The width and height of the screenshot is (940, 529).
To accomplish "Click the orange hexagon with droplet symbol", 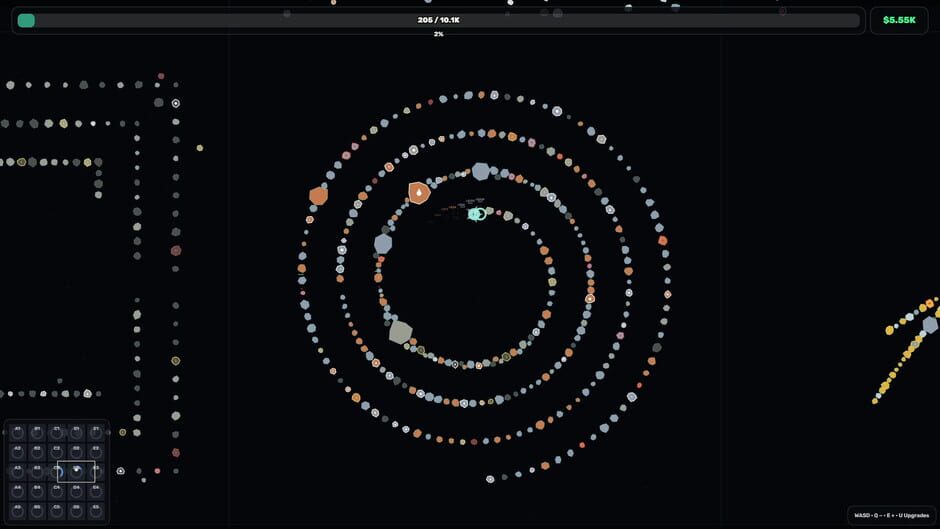I will point(419,193).
